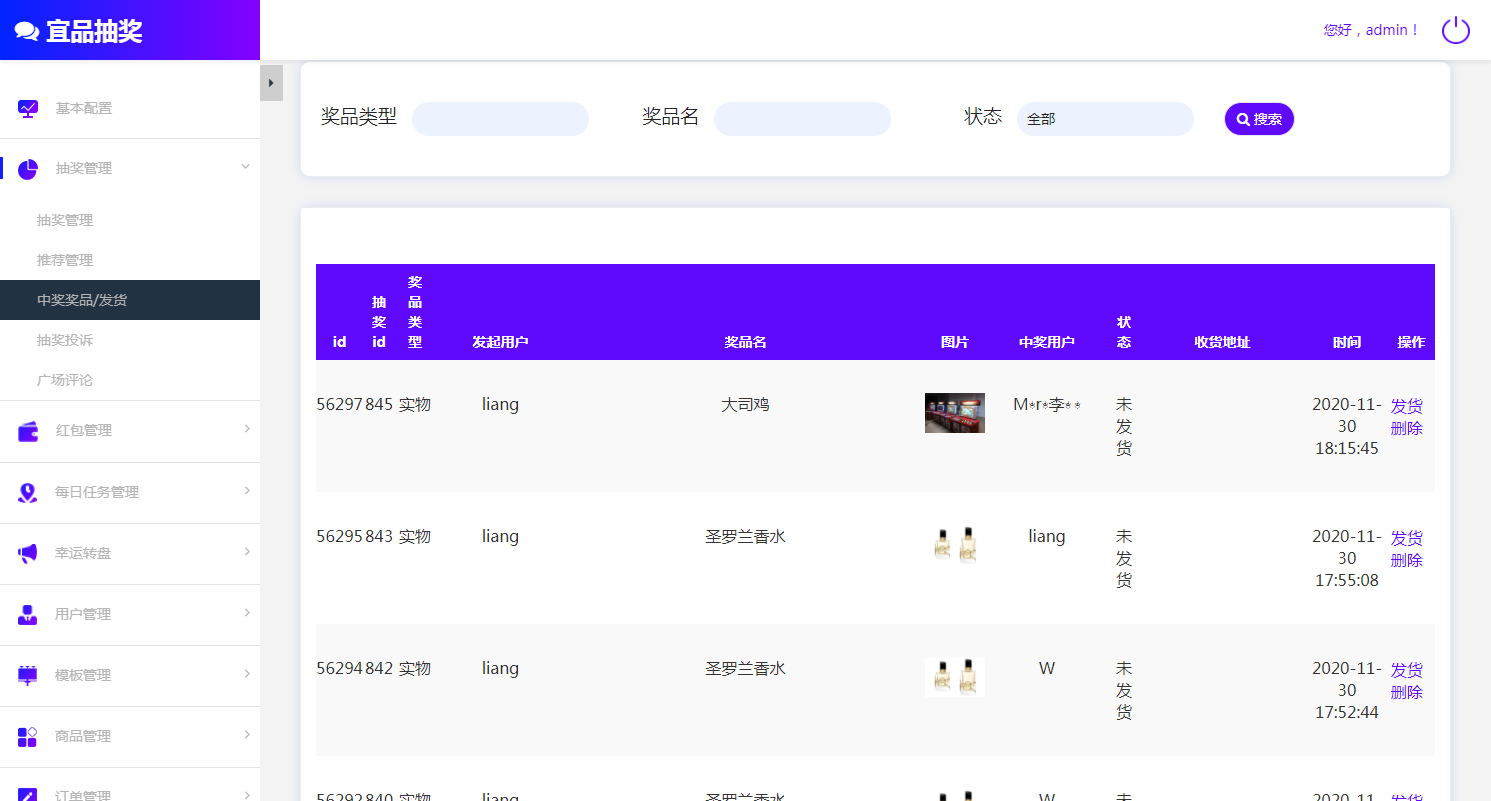Viewport: 1491px width, 801px height.
Task: Click 圣罗兰香水 in row 56295
Action: [x=745, y=537]
